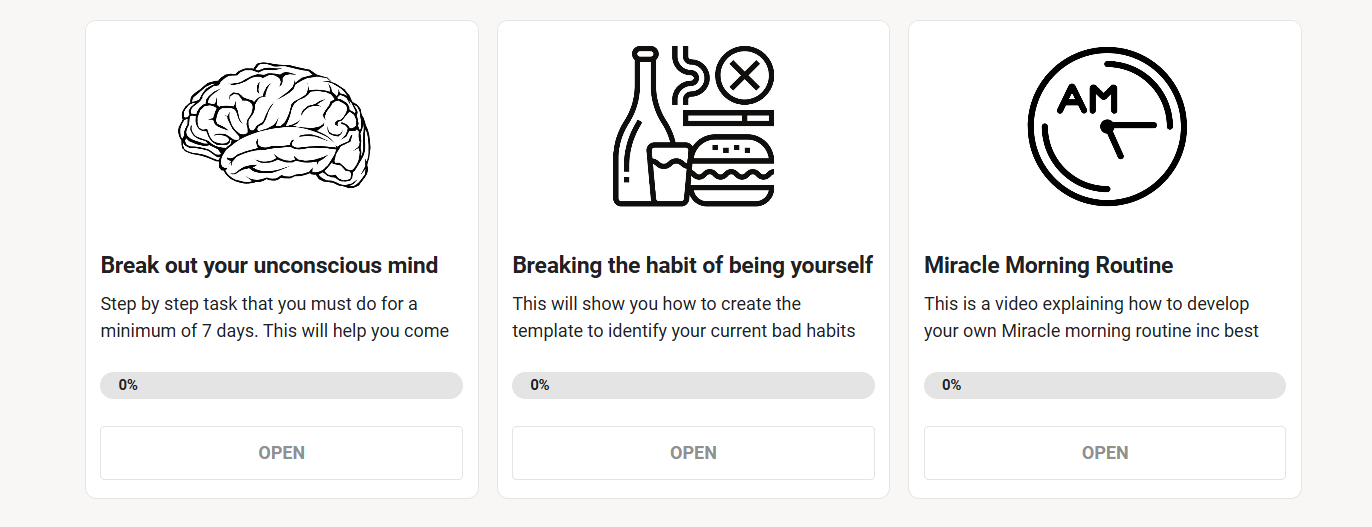Click the progress bar under unconscious mind card
Screen dimensions: 1372x527
[281, 385]
